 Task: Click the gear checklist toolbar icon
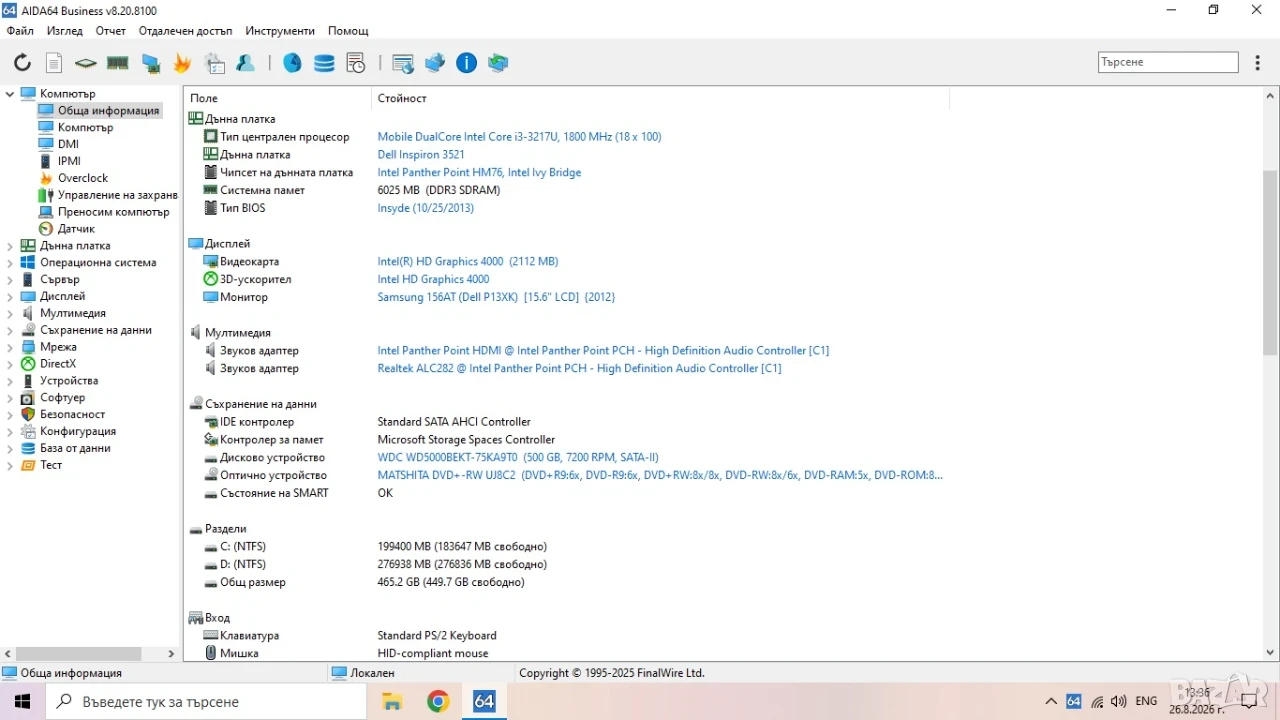pyautogui.click(x=215, y=63)
